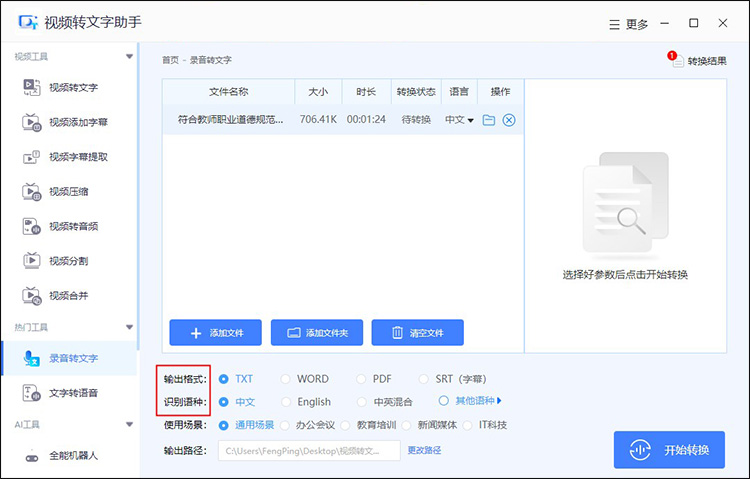
Task: Click the 录音转文字 microphone icon
Action: coord(32,358)
